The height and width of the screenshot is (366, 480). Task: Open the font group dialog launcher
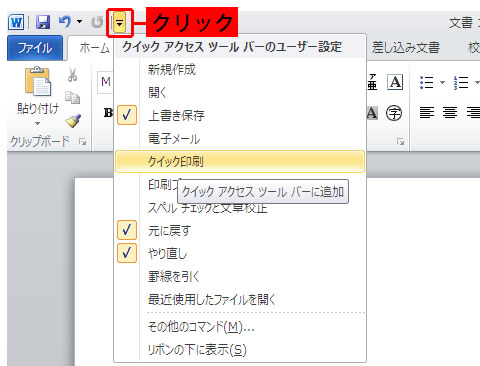click(x=400, y=142)
